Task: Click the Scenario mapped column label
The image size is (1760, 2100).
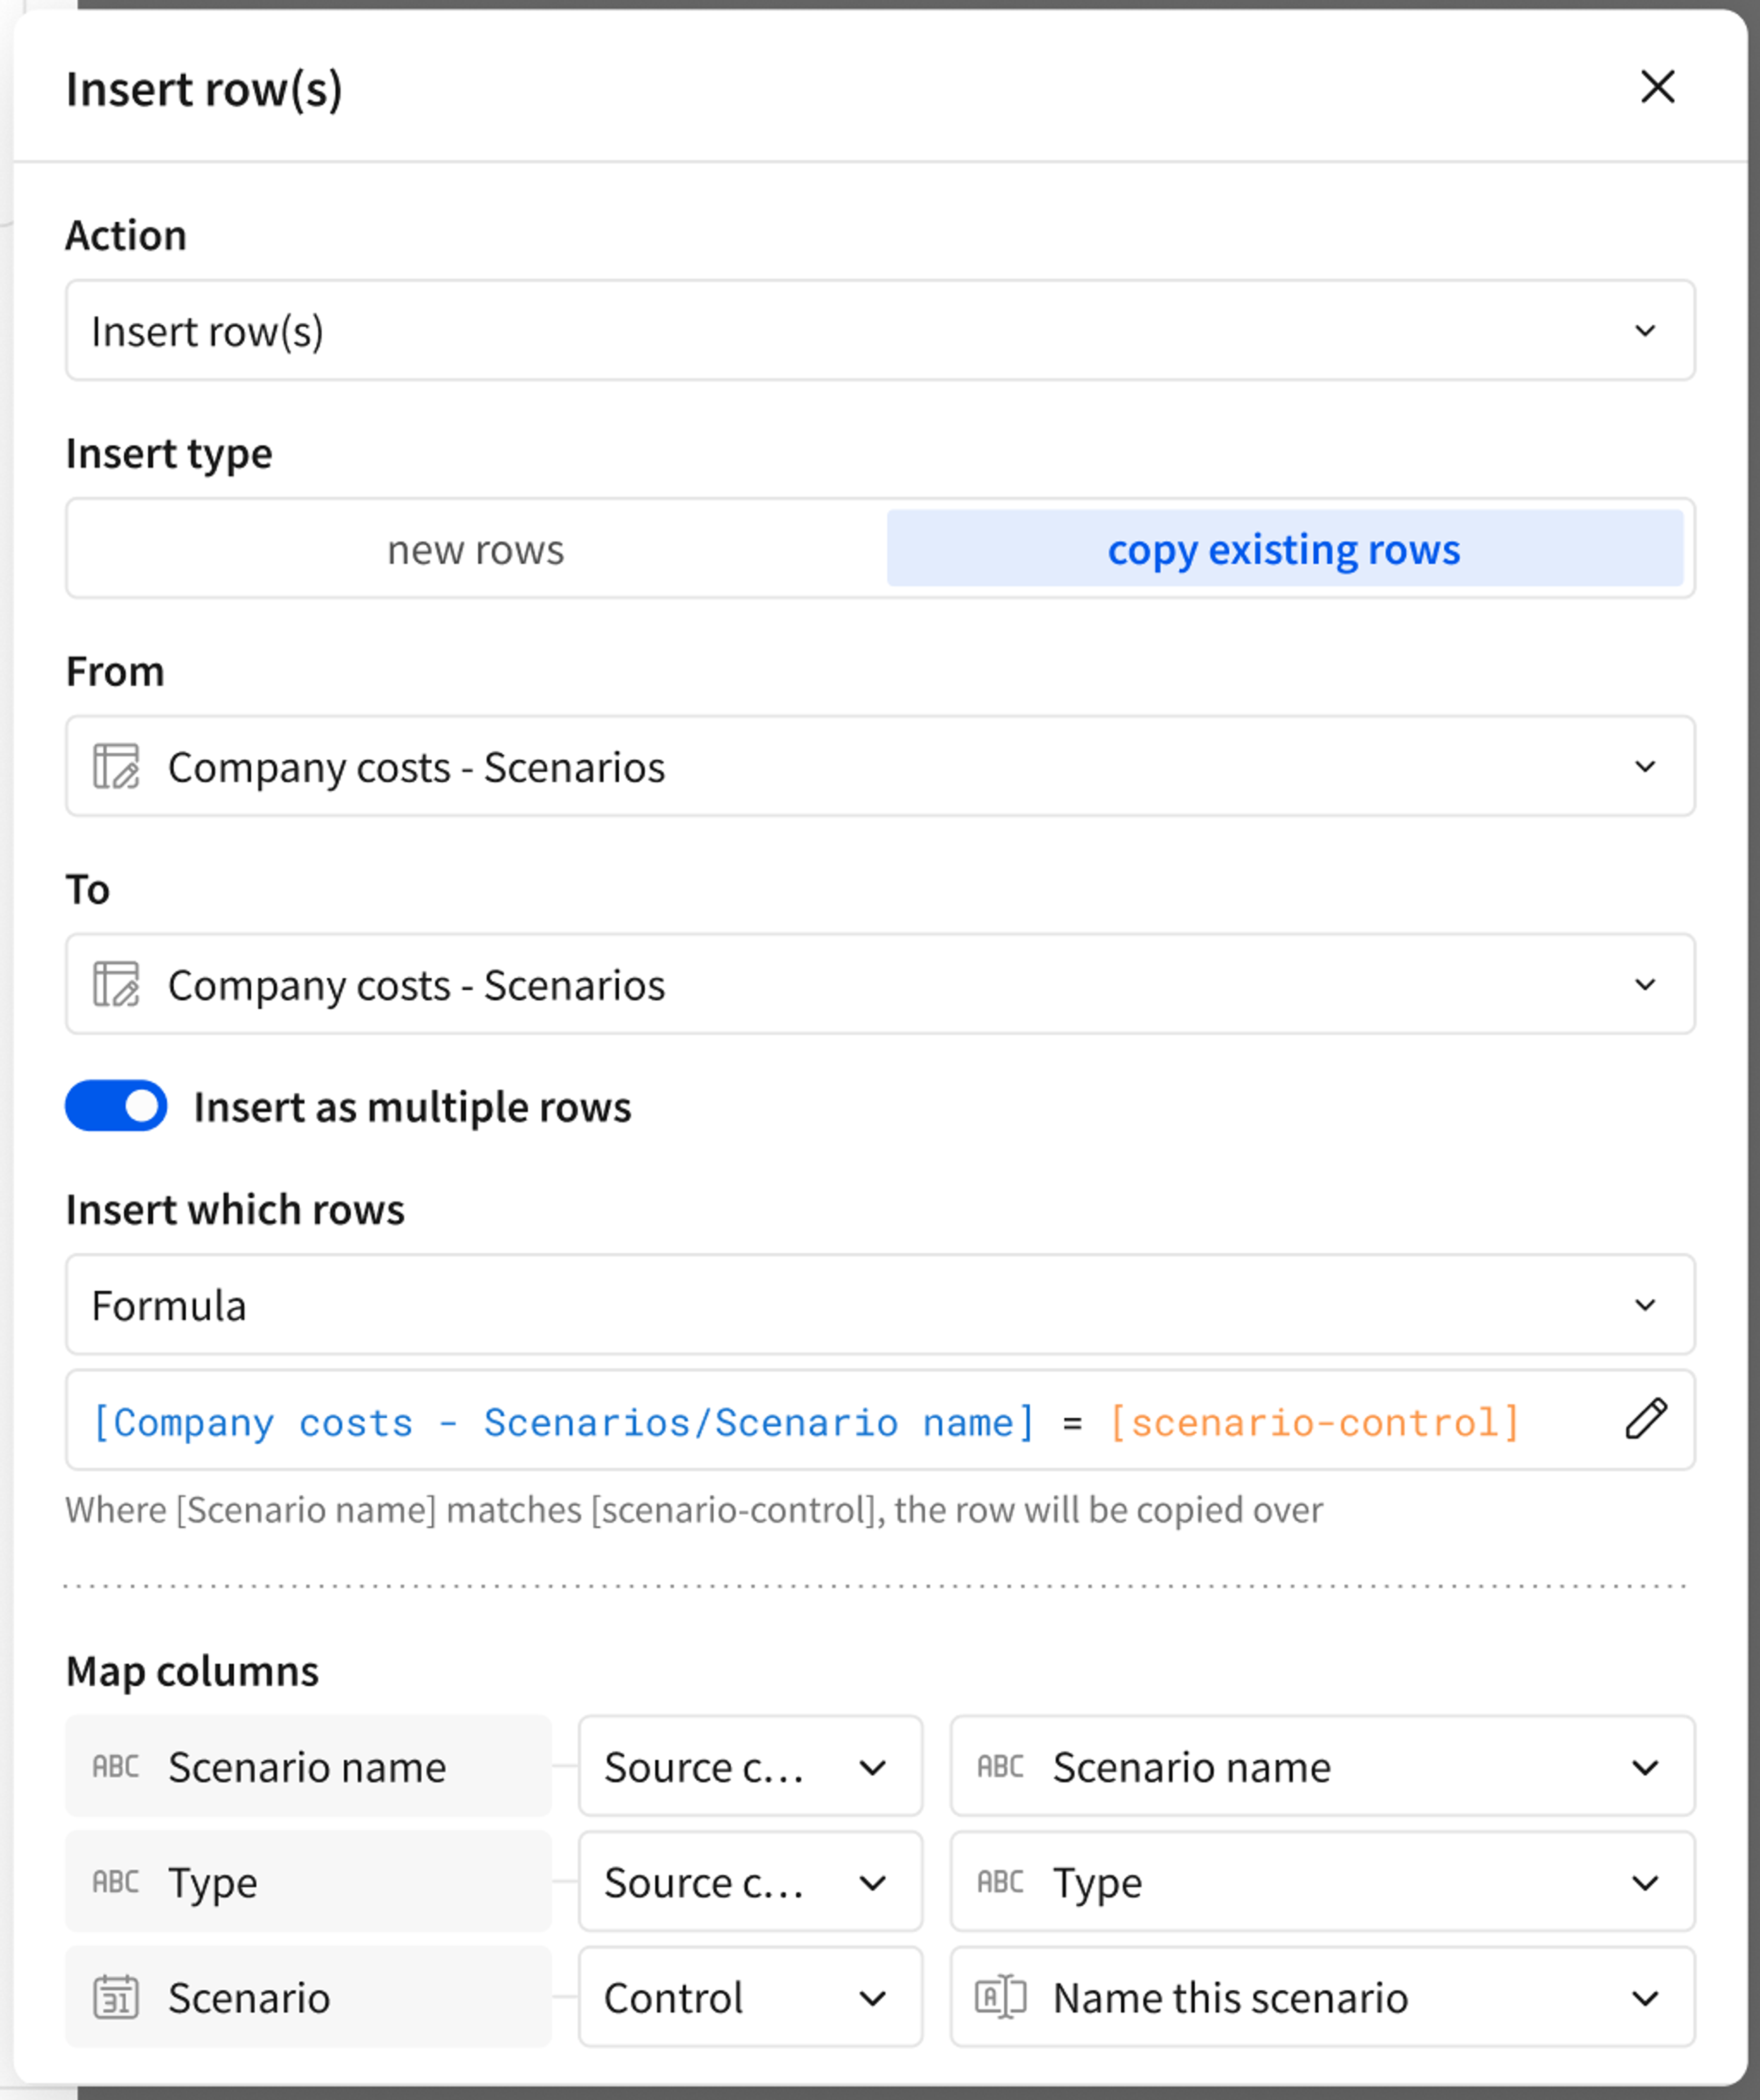Action: [308, 1997]
